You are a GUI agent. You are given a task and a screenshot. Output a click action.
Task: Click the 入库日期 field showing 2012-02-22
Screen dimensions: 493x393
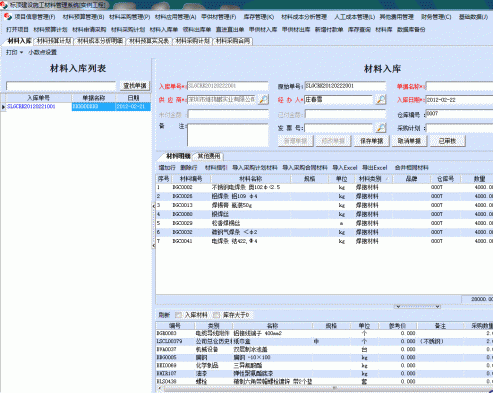(x=459, y=100)
